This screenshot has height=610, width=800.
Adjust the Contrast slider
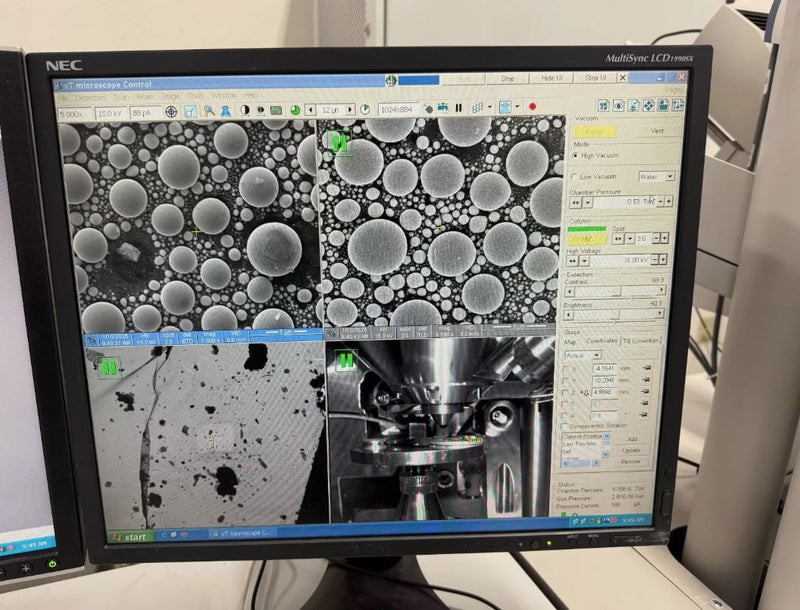tap(616, 291)
